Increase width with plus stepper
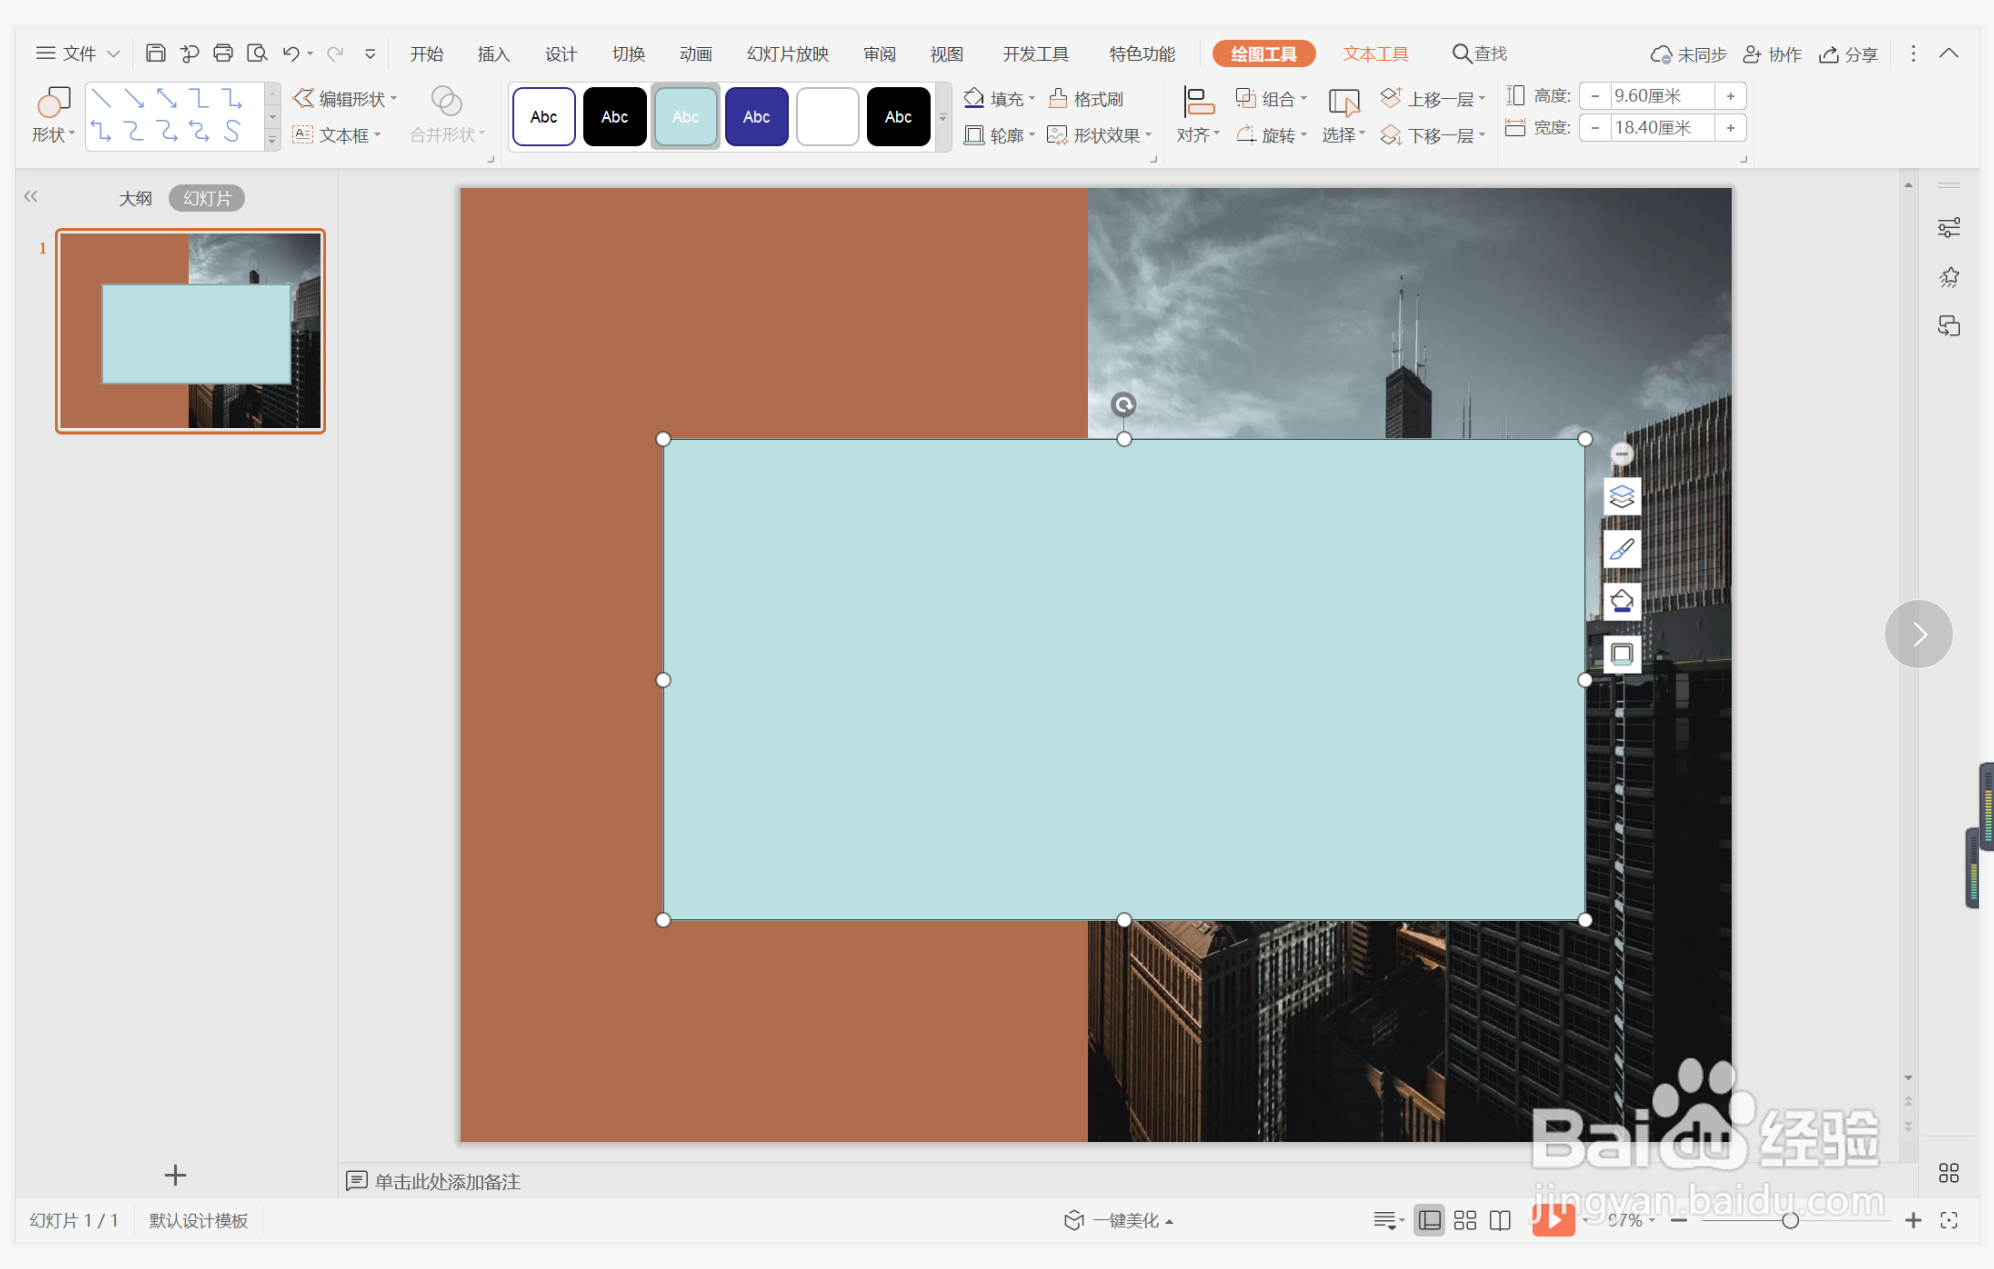The image size is (1994, 1269). tap(1730, 128)
